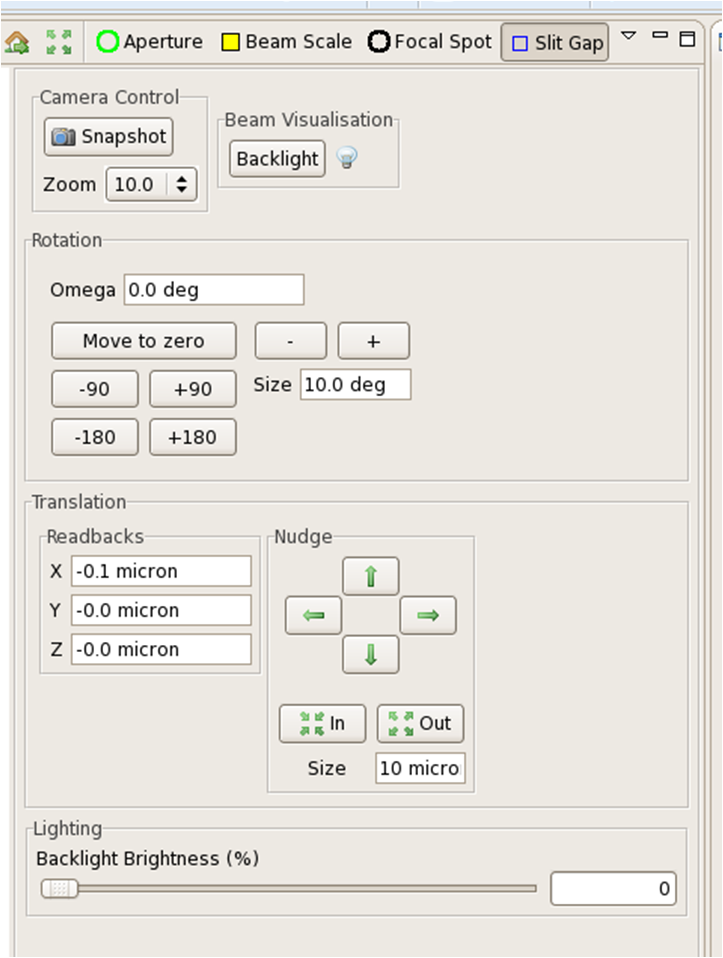This screenshot has height=958, width=723.
Task: Nudge sample up with green arrow
Action: tap(370, 576)
